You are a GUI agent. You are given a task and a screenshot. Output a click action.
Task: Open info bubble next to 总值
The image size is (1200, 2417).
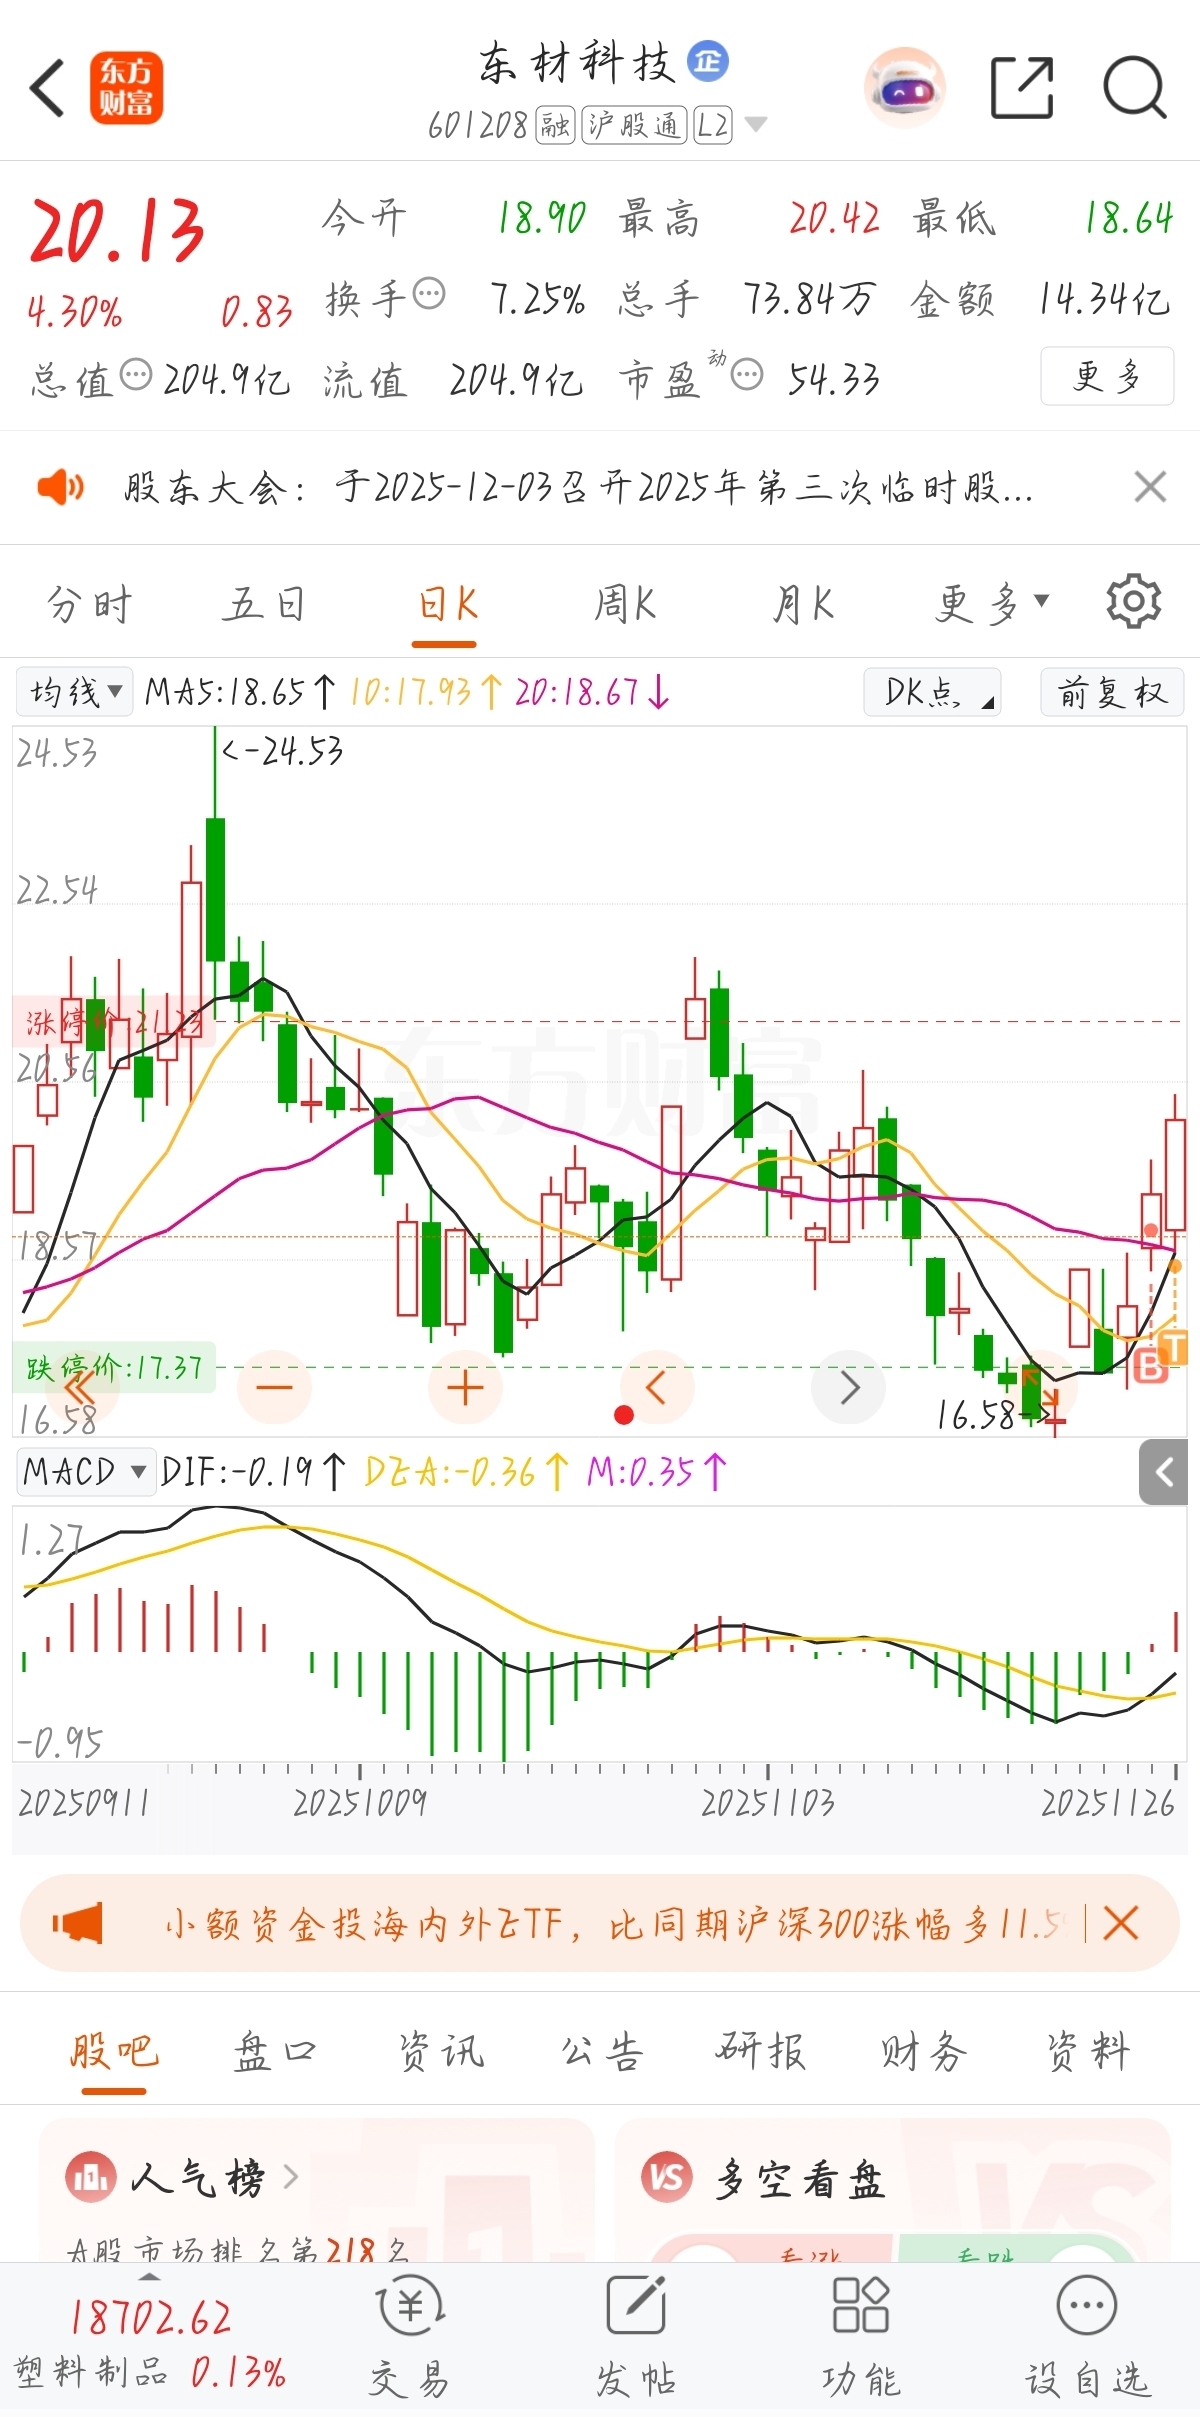[136, 376]
